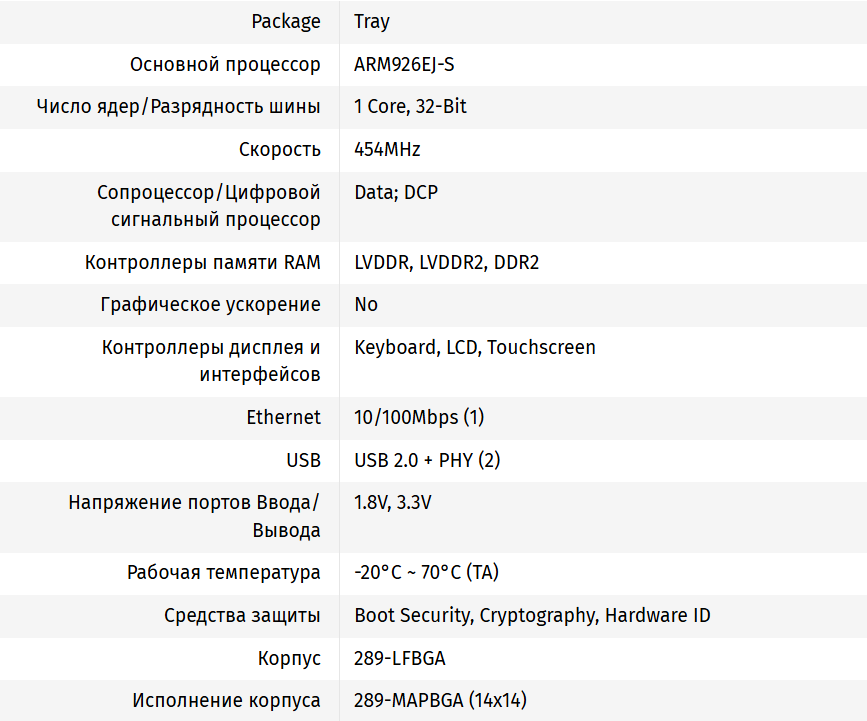
Task: Click the 'Основной процессор' label
Action: [225, 64]
